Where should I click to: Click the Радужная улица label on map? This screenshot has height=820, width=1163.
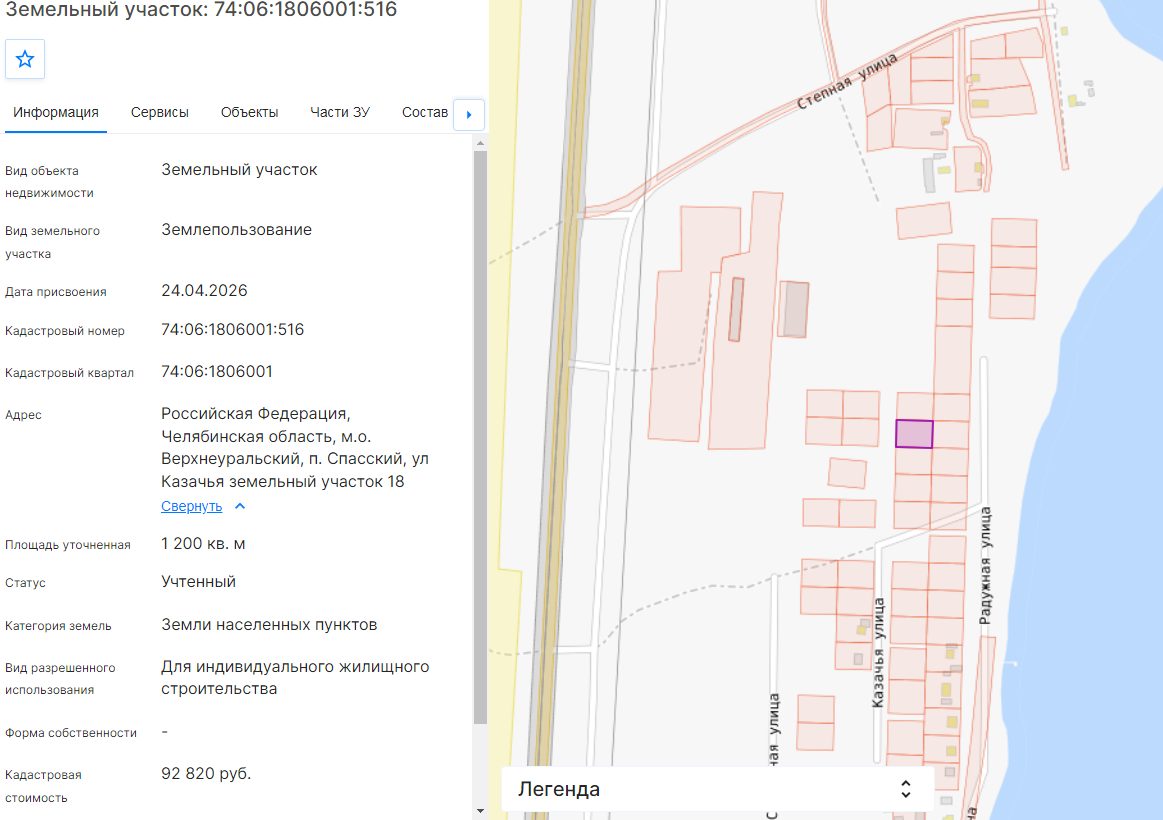pyautogui.click(x=985, y=566)
